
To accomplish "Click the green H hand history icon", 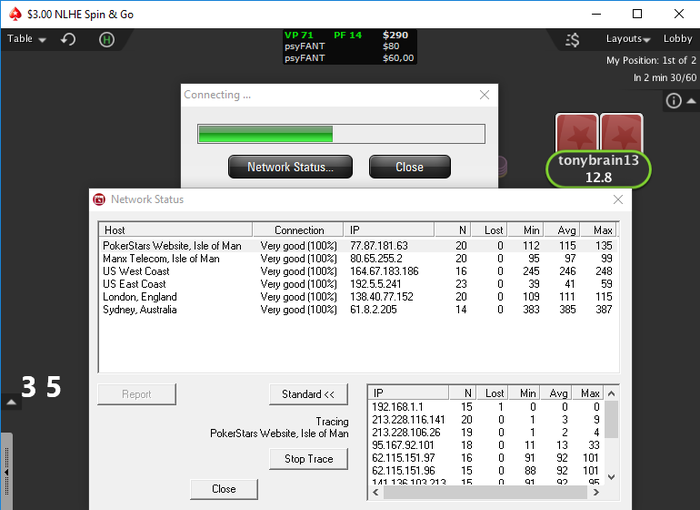I will click(107, 40).
